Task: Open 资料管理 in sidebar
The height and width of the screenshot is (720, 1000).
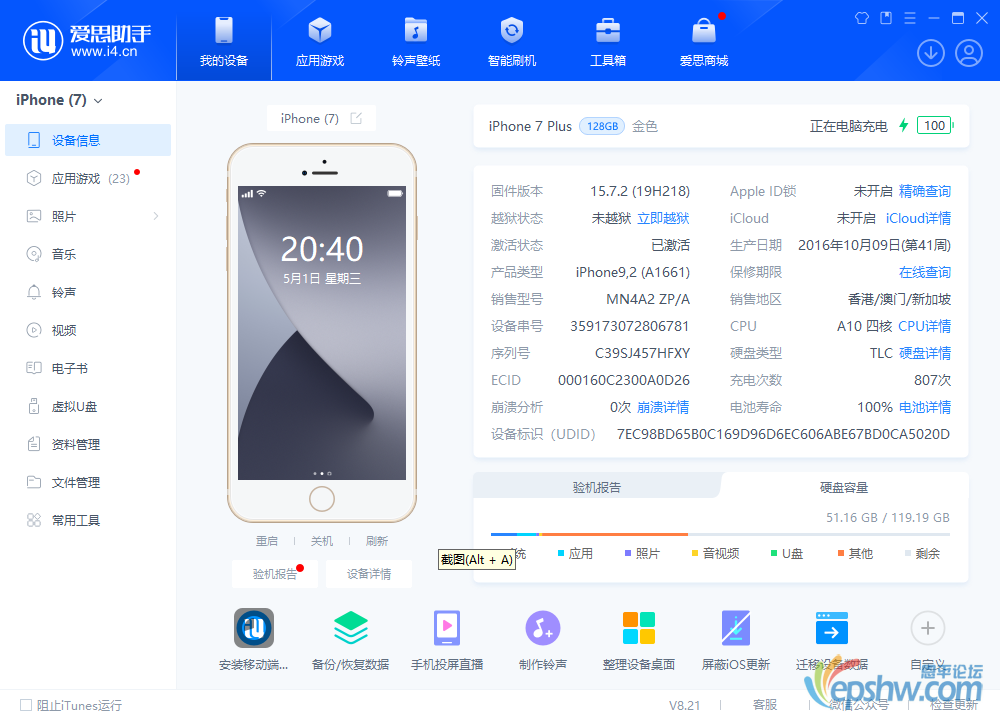Action: (88, 444)
